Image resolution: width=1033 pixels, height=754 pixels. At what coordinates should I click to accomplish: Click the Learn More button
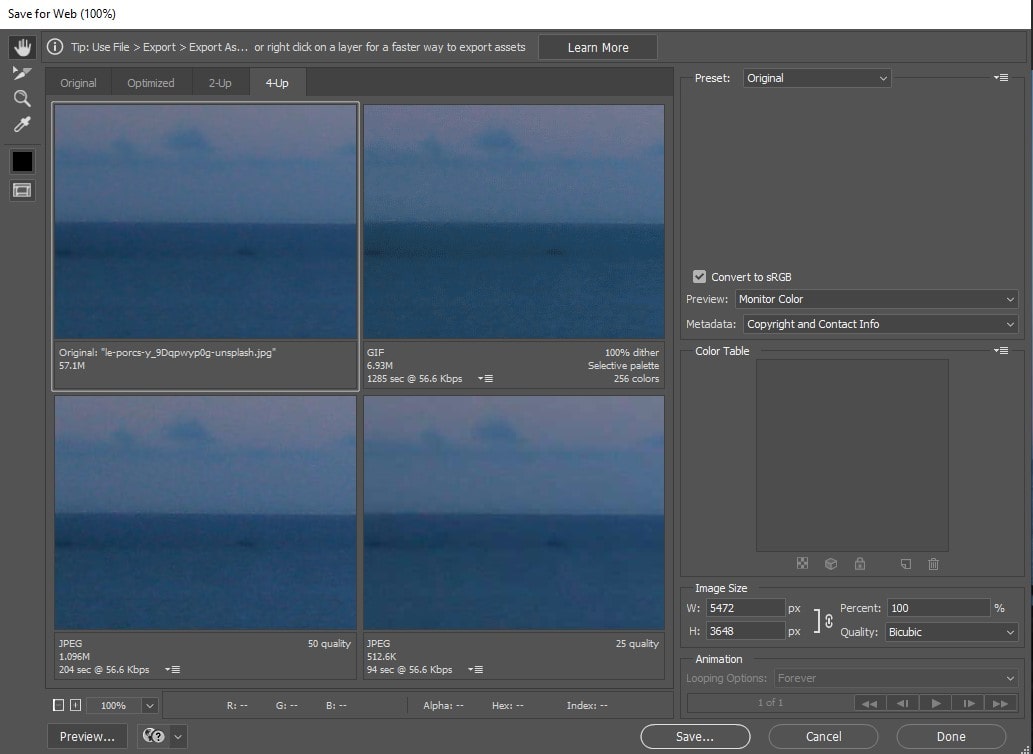(x=597, y=46)
